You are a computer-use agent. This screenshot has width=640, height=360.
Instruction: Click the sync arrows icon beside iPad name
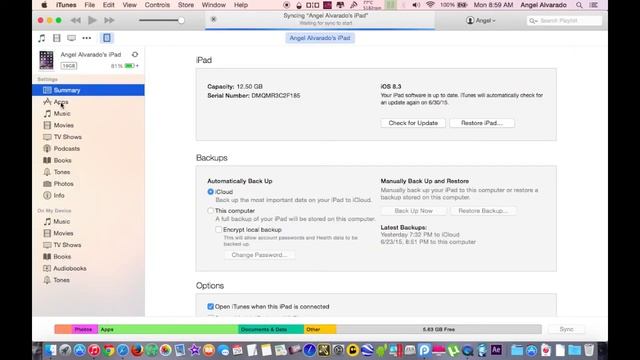135,54
